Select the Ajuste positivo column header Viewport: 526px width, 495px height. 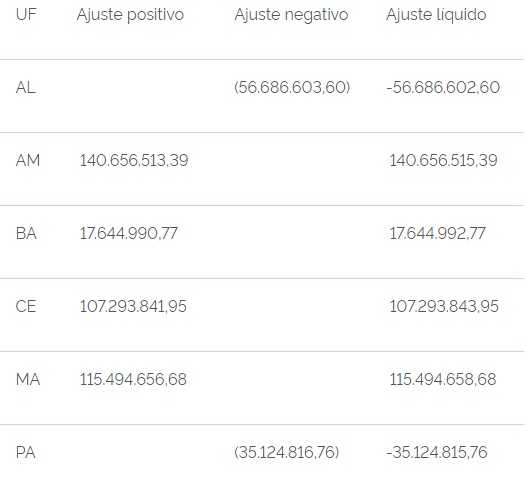click(x=130, y=15)
